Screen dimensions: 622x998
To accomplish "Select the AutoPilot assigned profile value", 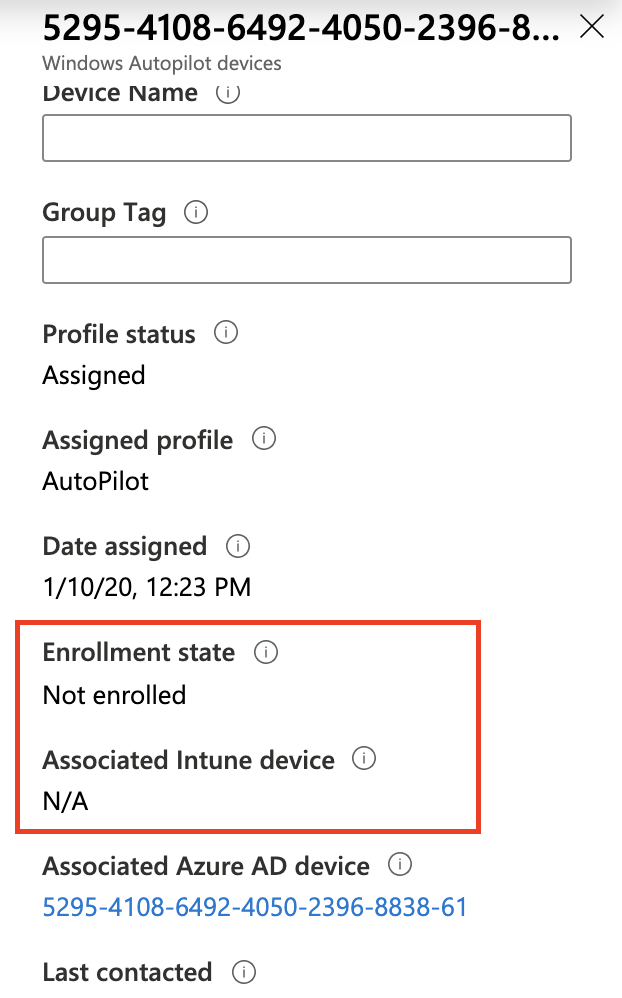I will click(96, 481).
